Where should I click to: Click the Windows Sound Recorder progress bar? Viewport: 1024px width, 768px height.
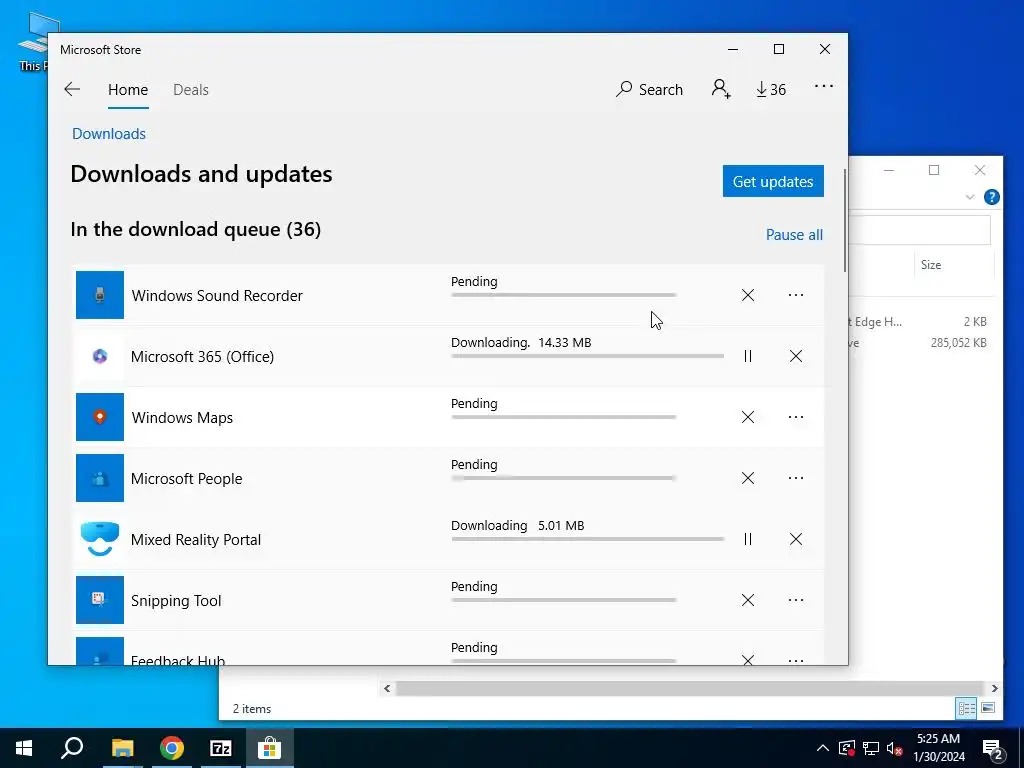[563, 295]
